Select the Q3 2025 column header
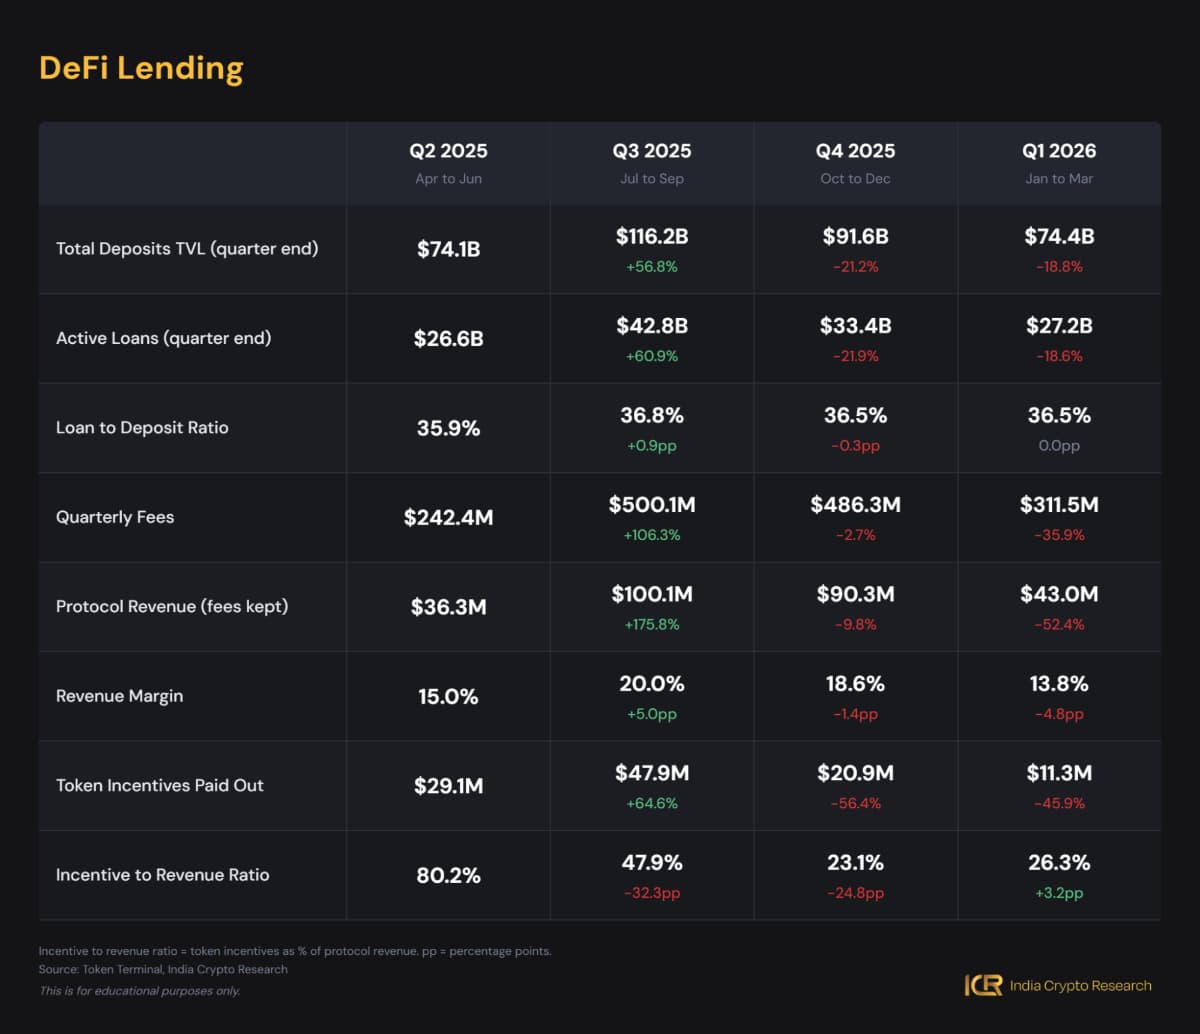1200x1034 pixels. [652, 151]
